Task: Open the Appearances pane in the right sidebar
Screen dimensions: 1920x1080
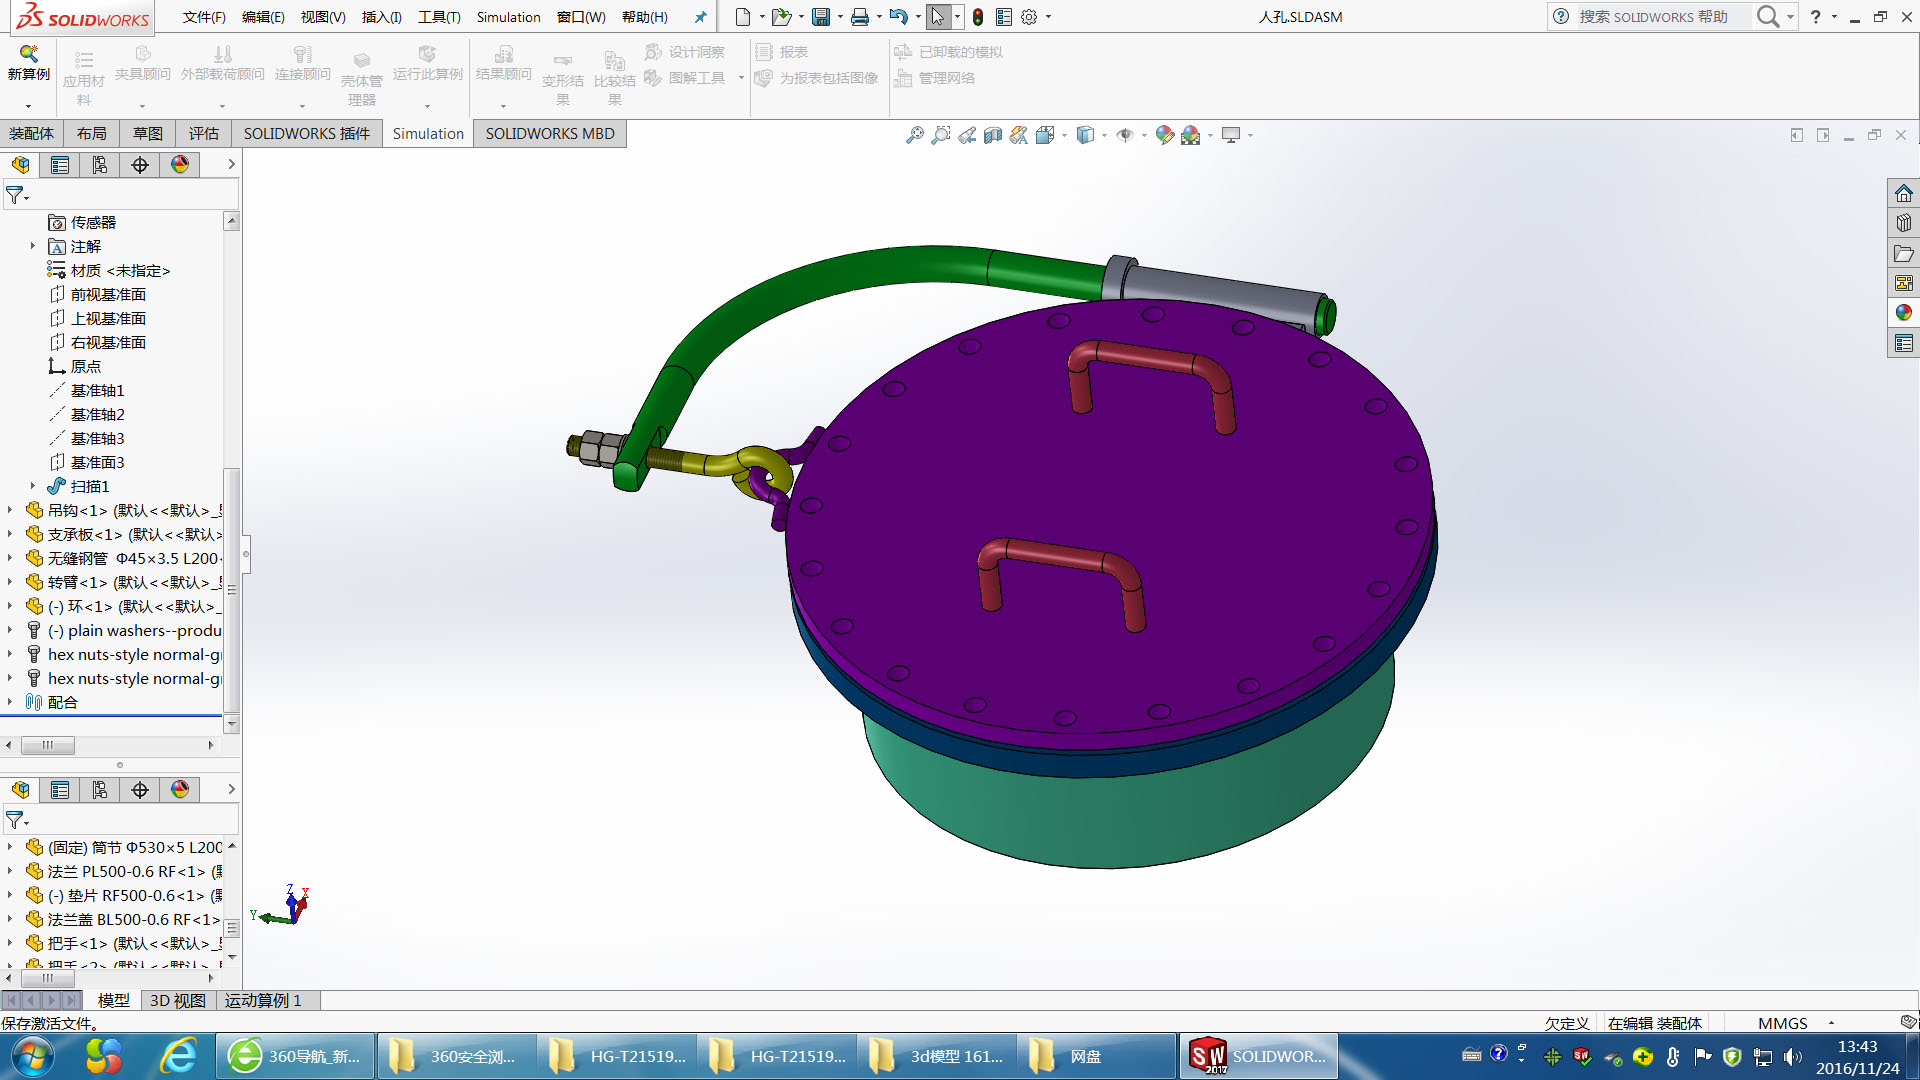Action: point(1903,313)
